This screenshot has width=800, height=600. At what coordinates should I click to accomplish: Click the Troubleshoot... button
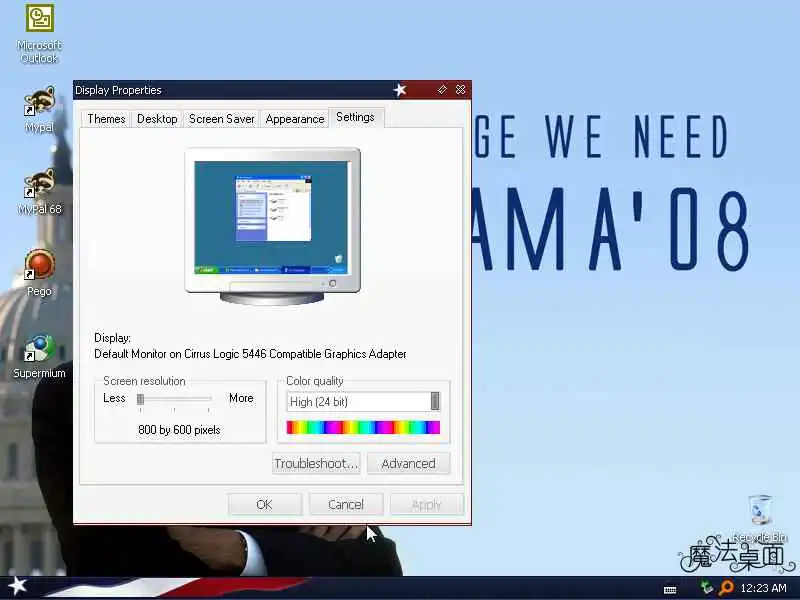pos(316,463)
